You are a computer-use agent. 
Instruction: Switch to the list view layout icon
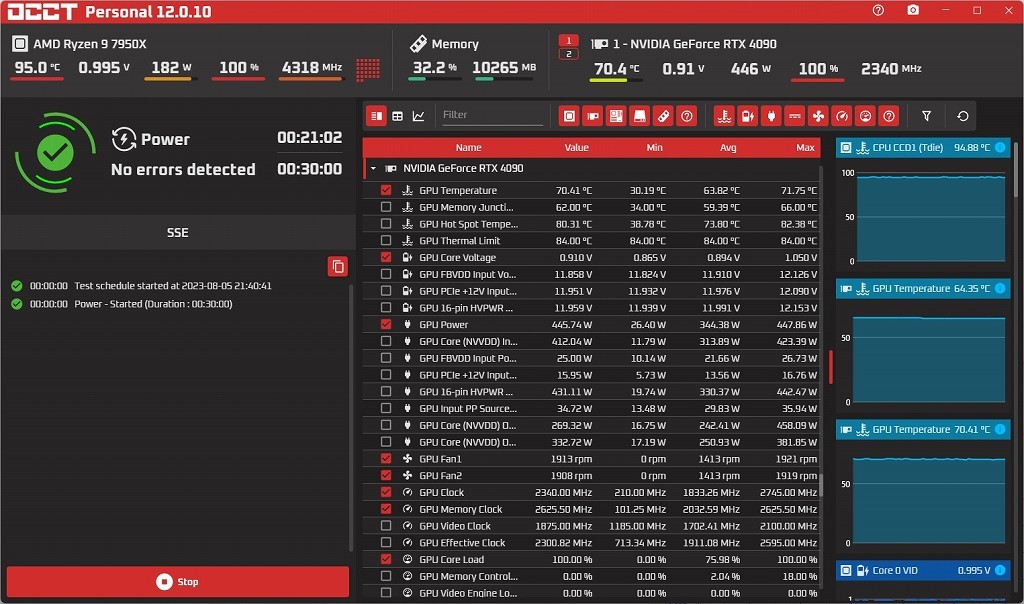(x=377, y=116)
